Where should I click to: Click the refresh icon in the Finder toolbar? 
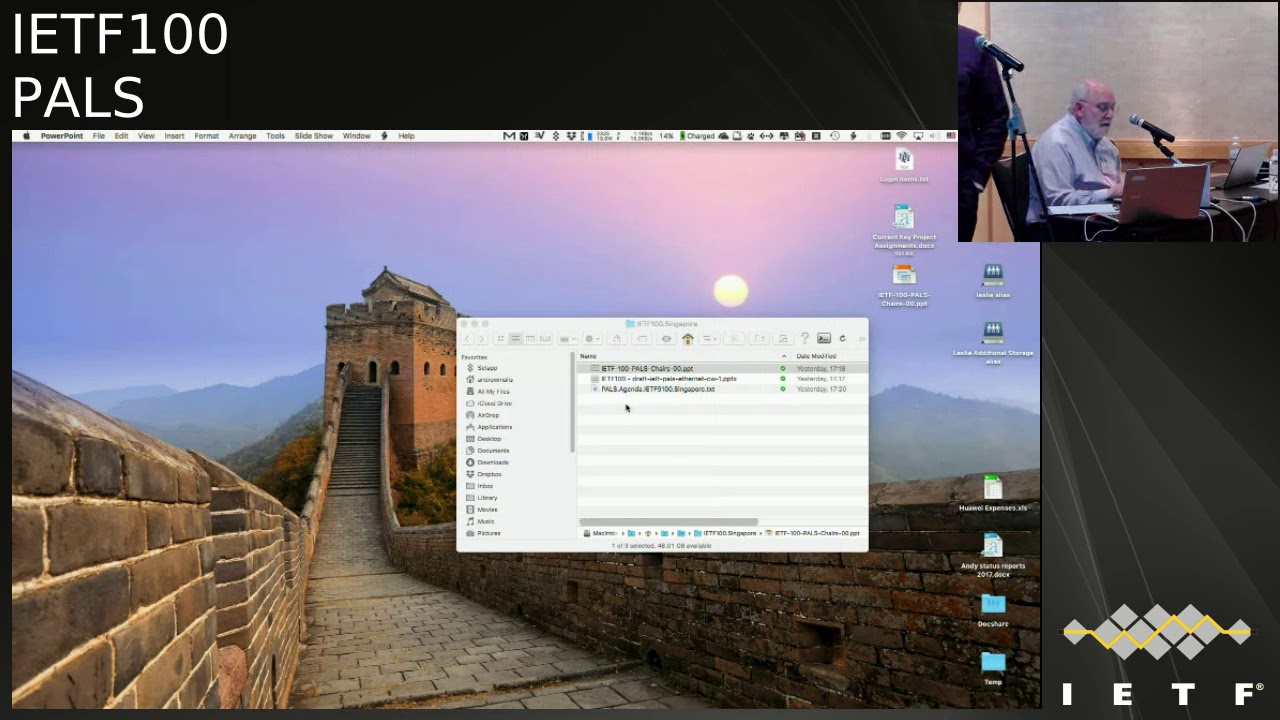[842, 339]
